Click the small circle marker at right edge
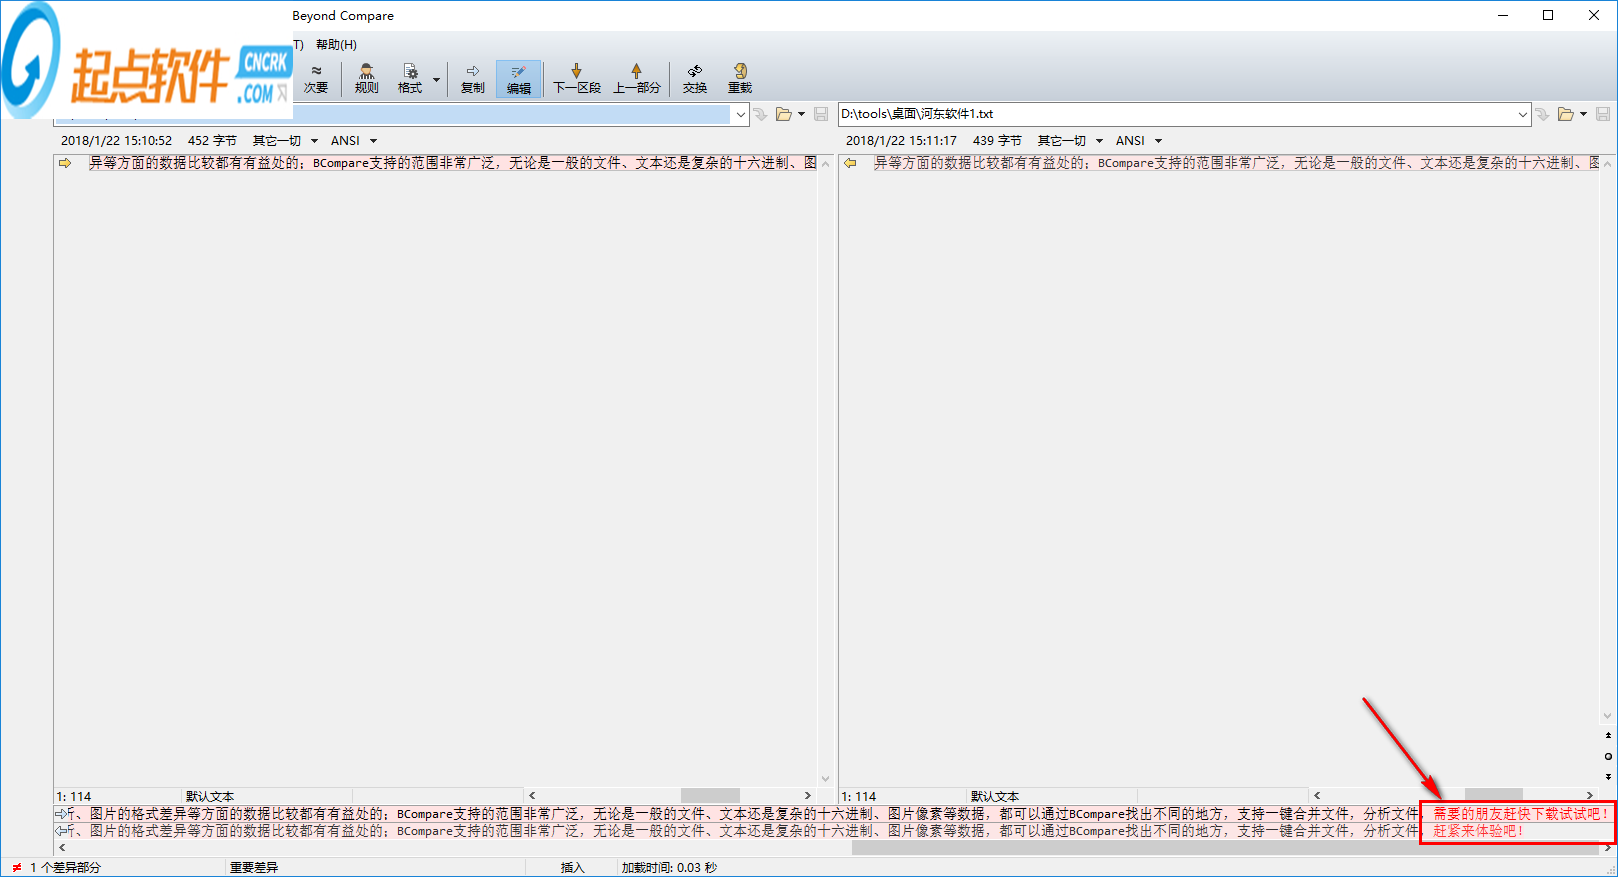 pyautogui.click(x=1608, y=756)
